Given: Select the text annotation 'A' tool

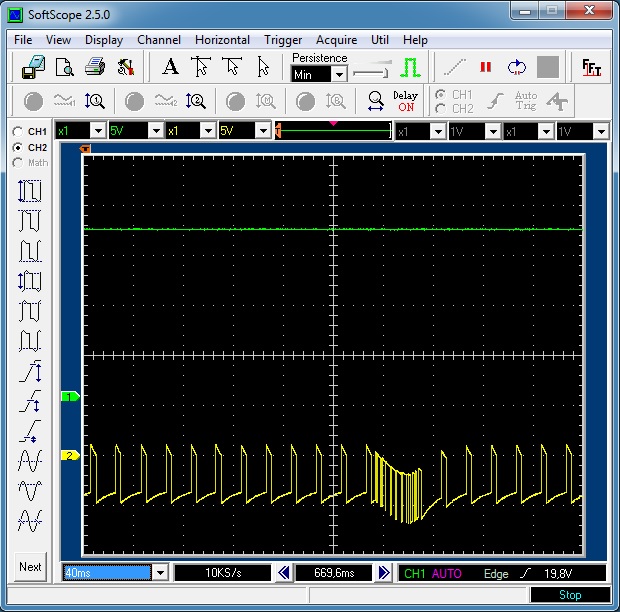Looking at the screenshot, I should pos(170,66).
